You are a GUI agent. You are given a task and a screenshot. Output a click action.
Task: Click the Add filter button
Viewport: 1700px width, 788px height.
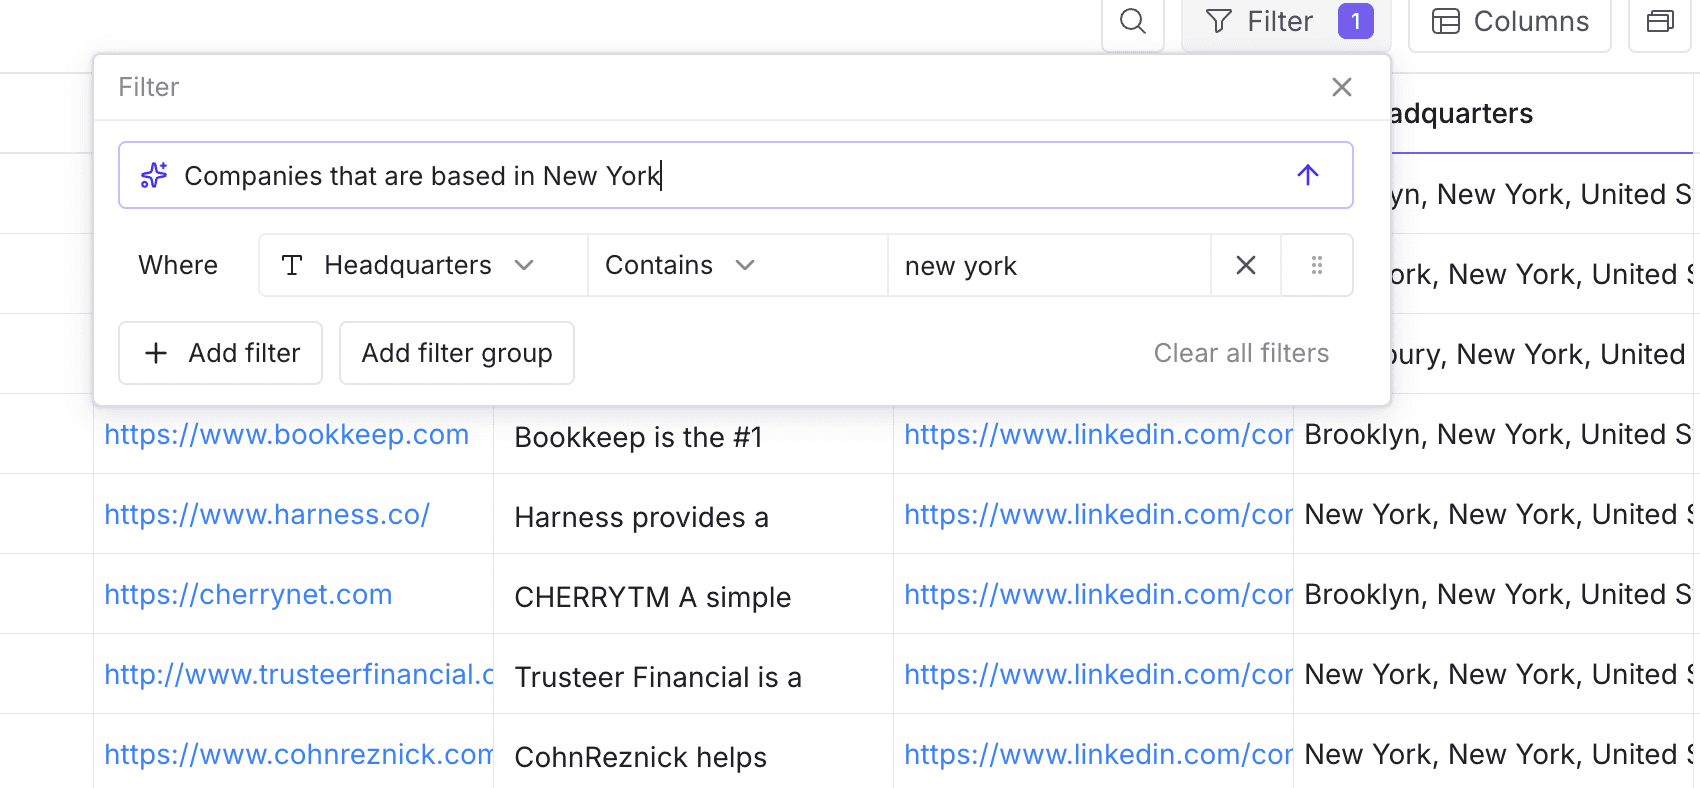click(220, 353)
